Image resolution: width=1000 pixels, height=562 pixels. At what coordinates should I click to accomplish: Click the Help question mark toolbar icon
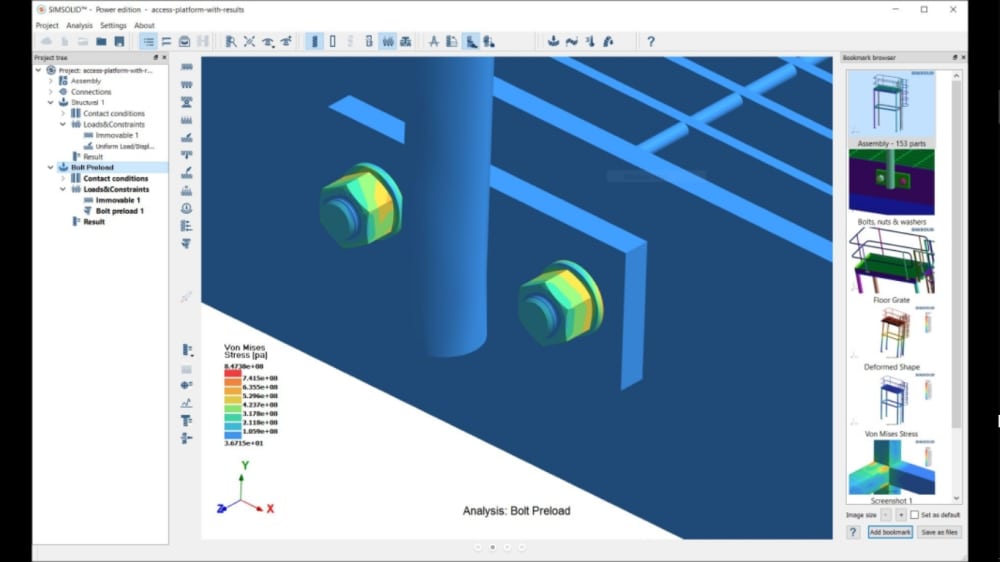[x=651, y=41]
